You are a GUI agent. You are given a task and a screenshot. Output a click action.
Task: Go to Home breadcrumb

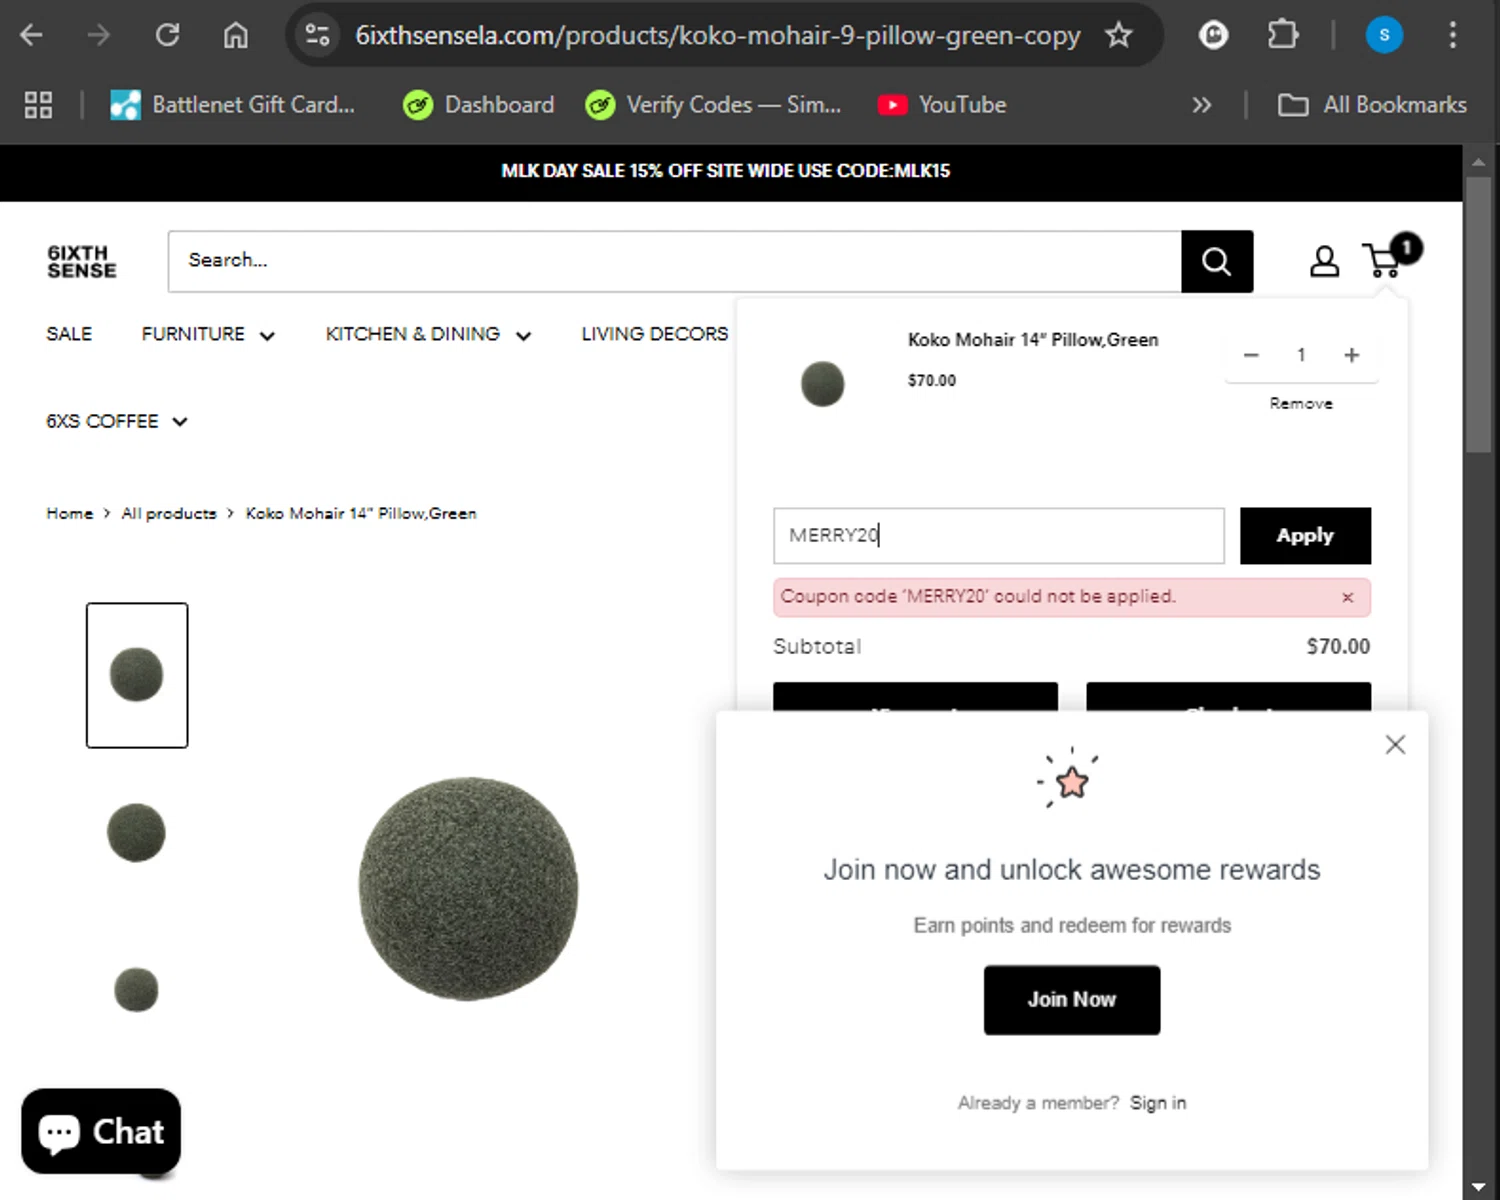[70, 513]
